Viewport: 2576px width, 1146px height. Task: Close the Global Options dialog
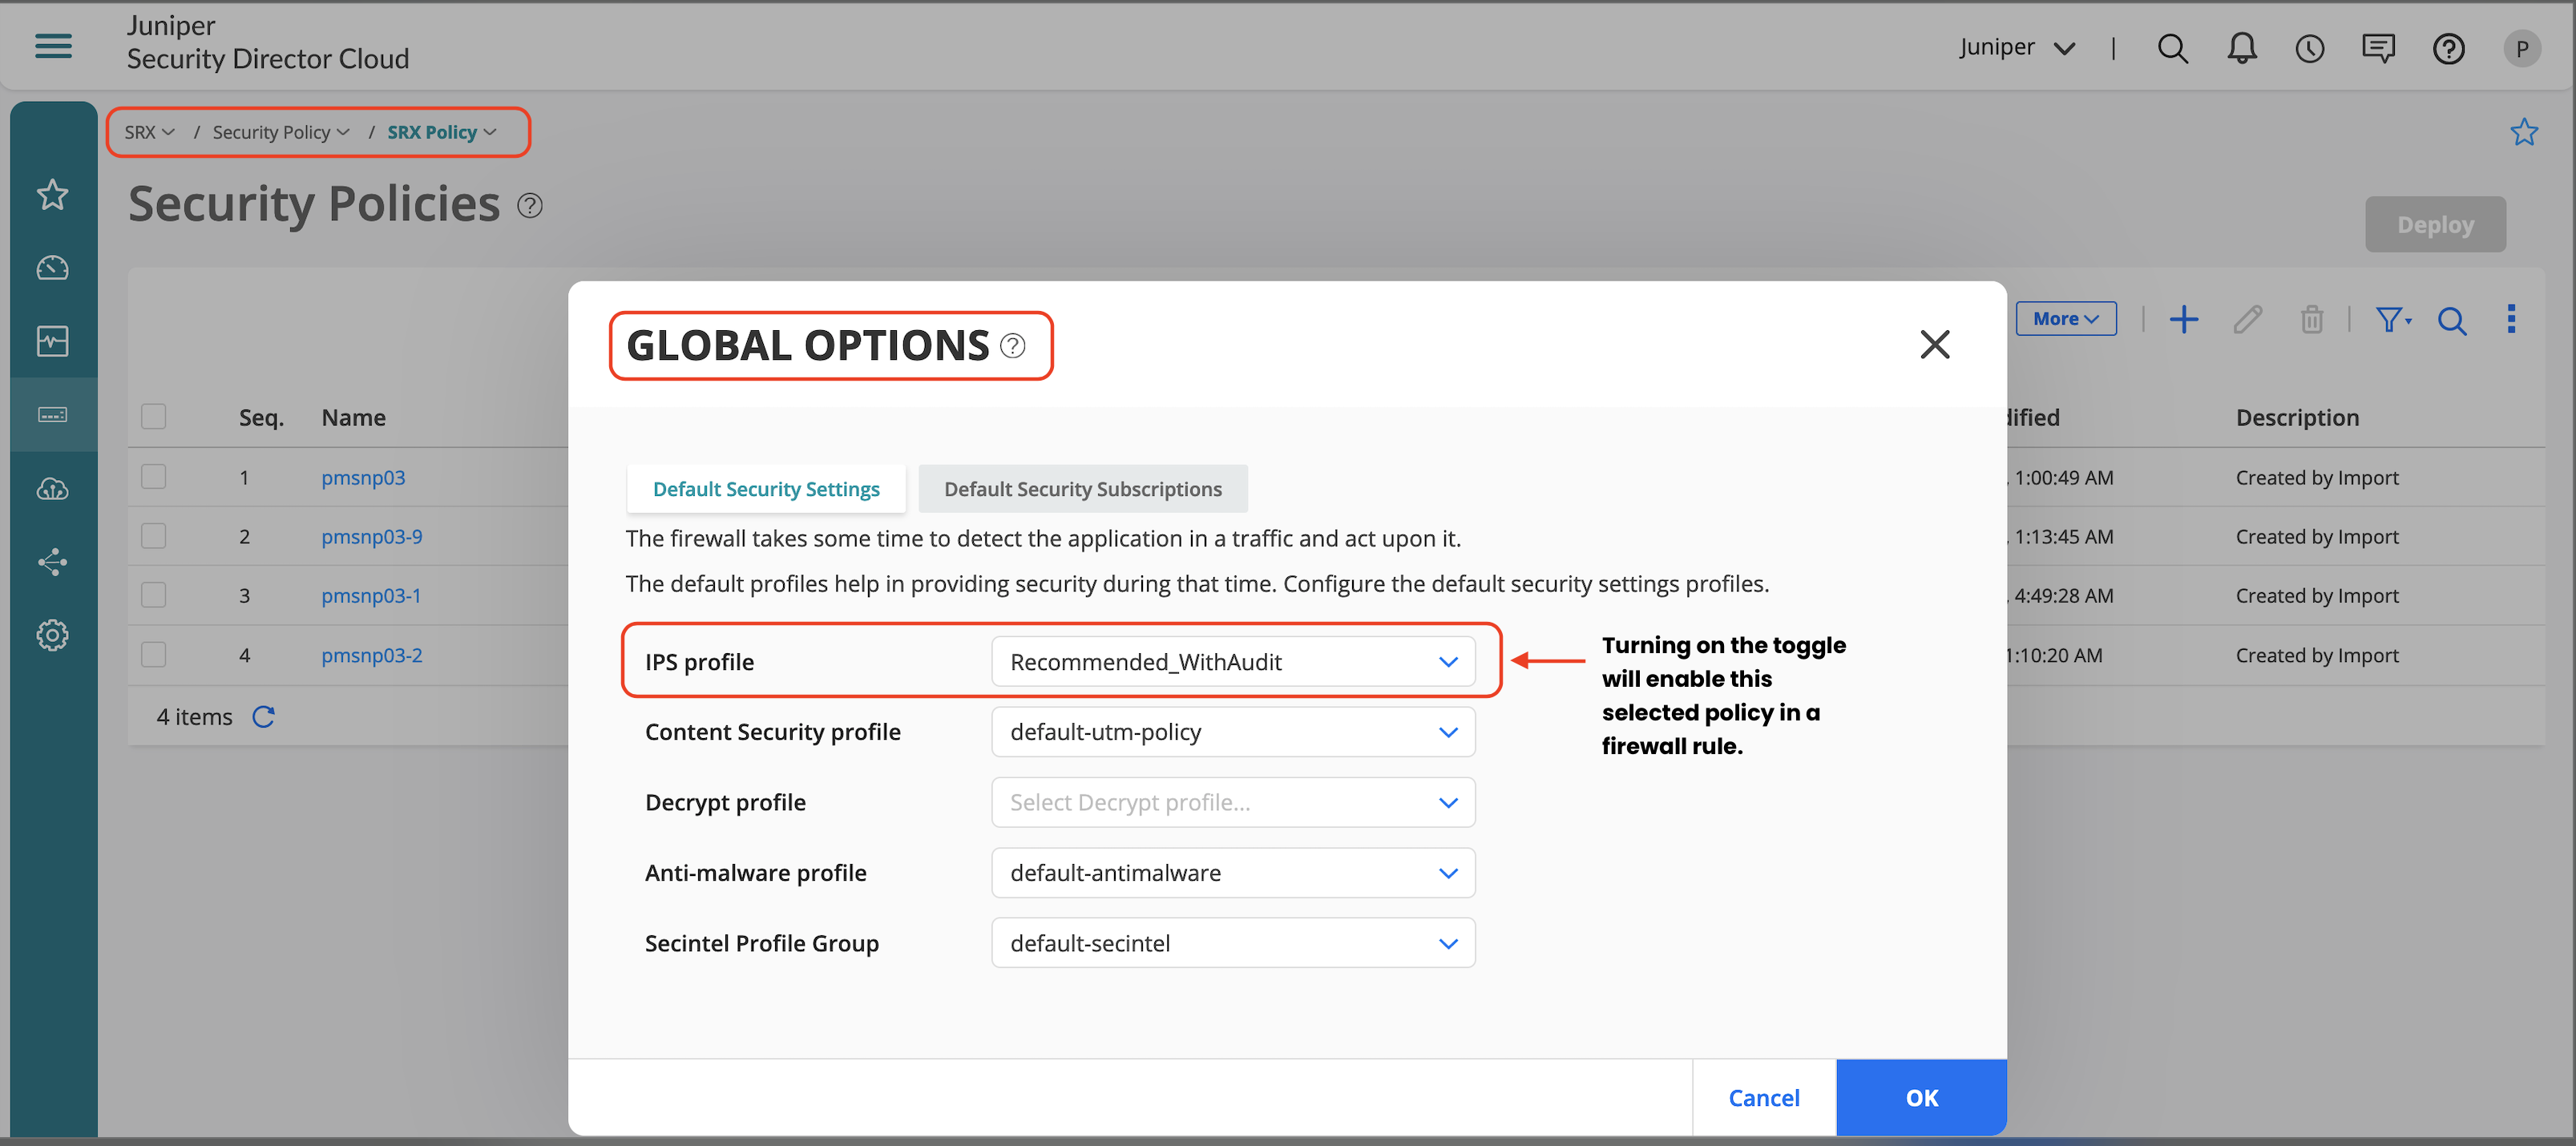[x=1934, y=345]
